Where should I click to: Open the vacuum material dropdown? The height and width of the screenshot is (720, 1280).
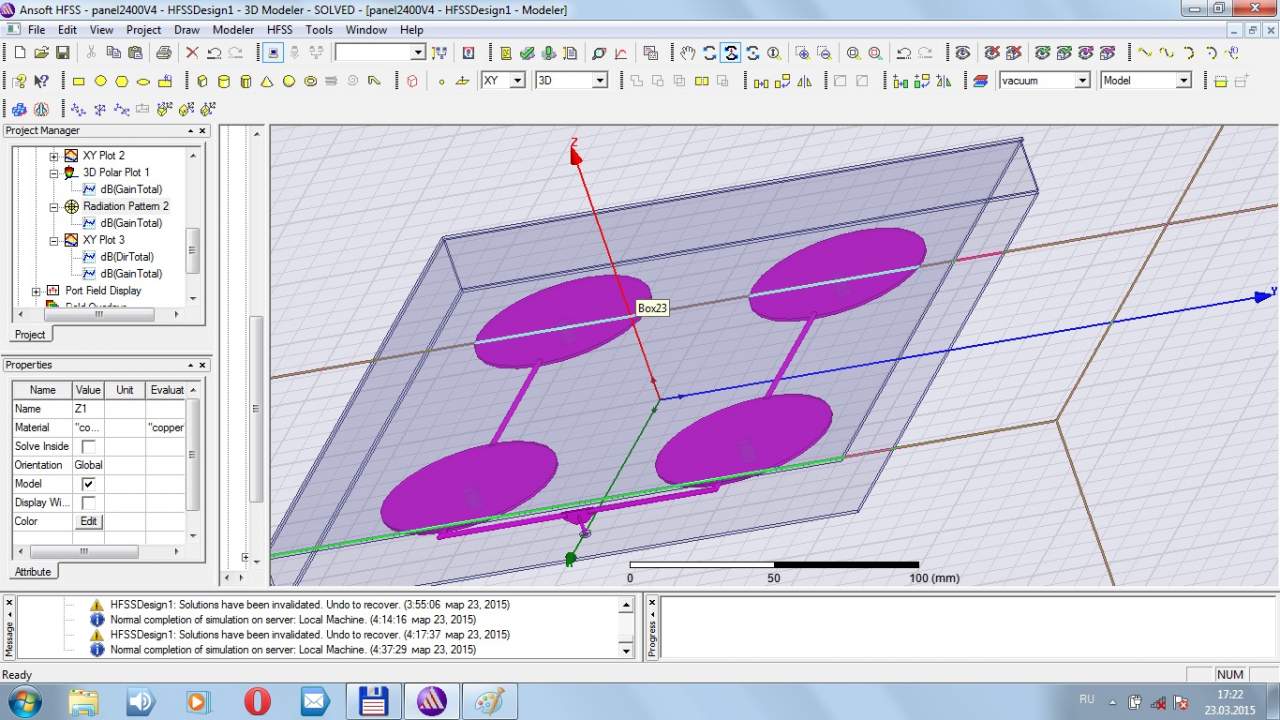1082,81
